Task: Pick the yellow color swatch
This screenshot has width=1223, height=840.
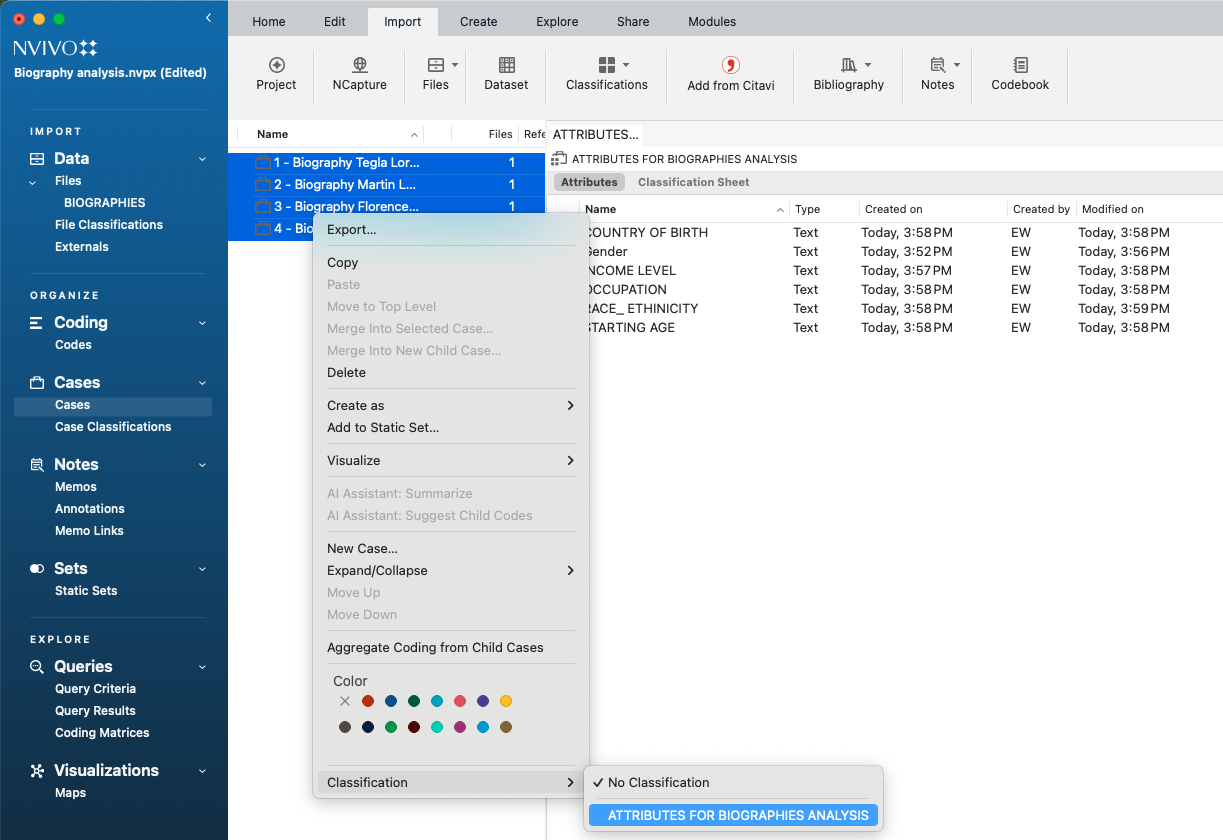Action: (x=506, y=702)
